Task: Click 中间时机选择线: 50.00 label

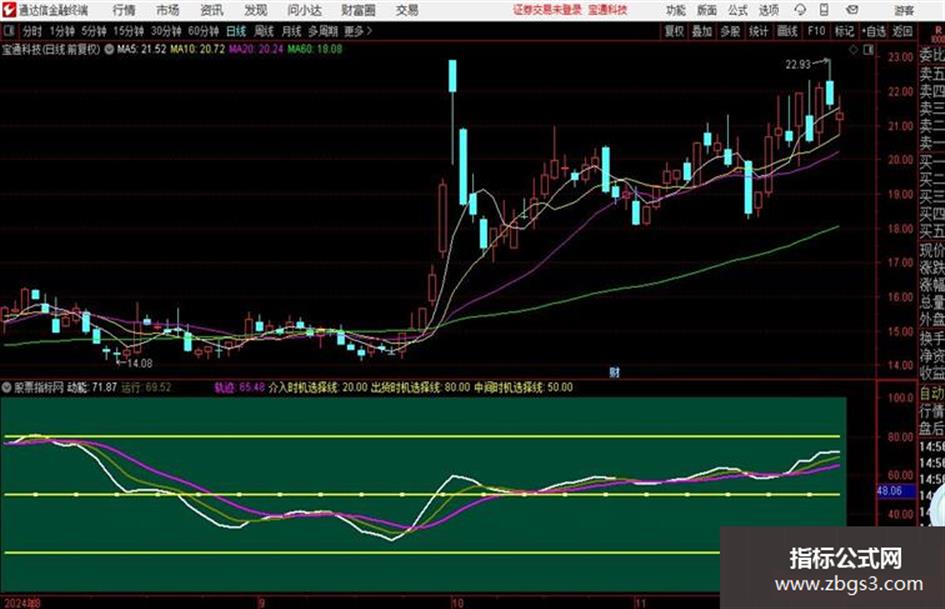Action: (523, 387)
